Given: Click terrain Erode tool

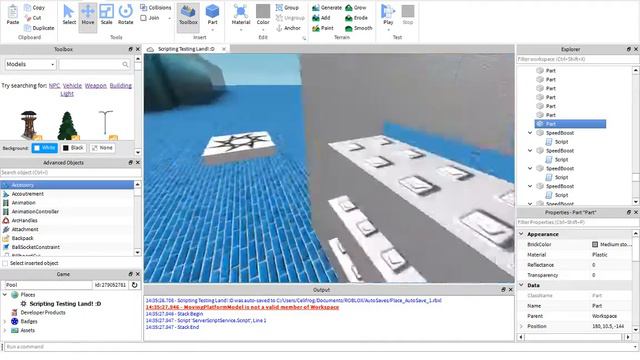Looking at the screenshot, I should 357,18.
